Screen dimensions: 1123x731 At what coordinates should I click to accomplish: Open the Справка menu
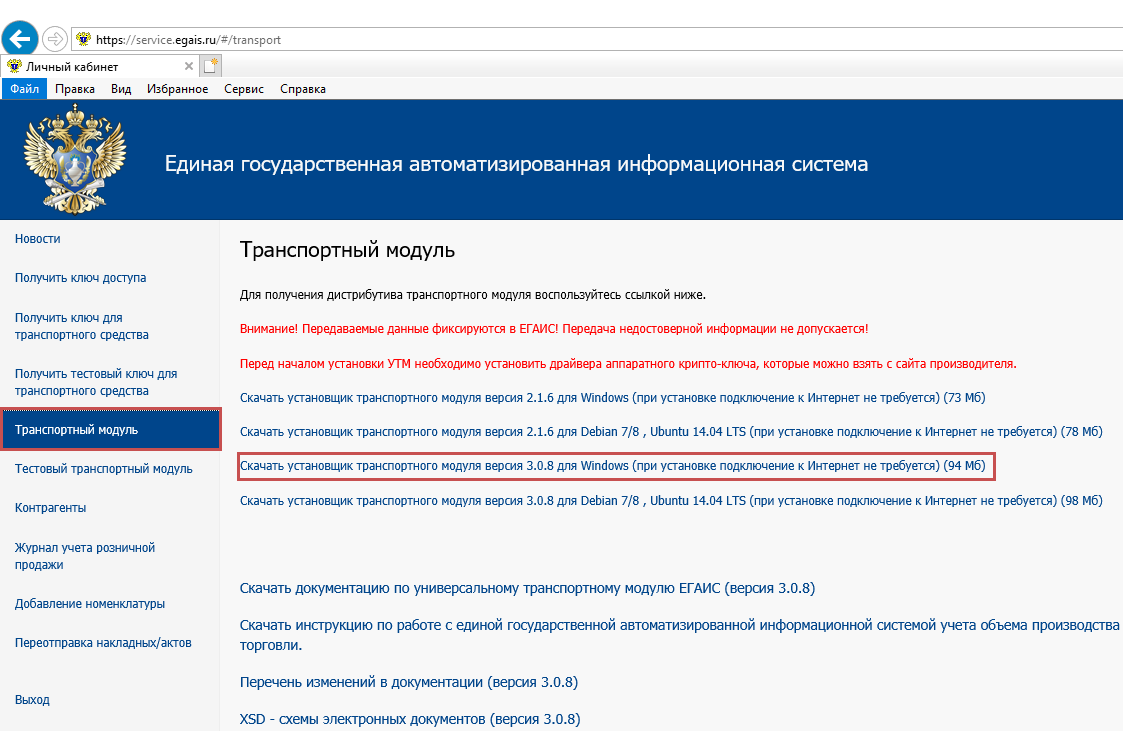(x=303, y=89)
